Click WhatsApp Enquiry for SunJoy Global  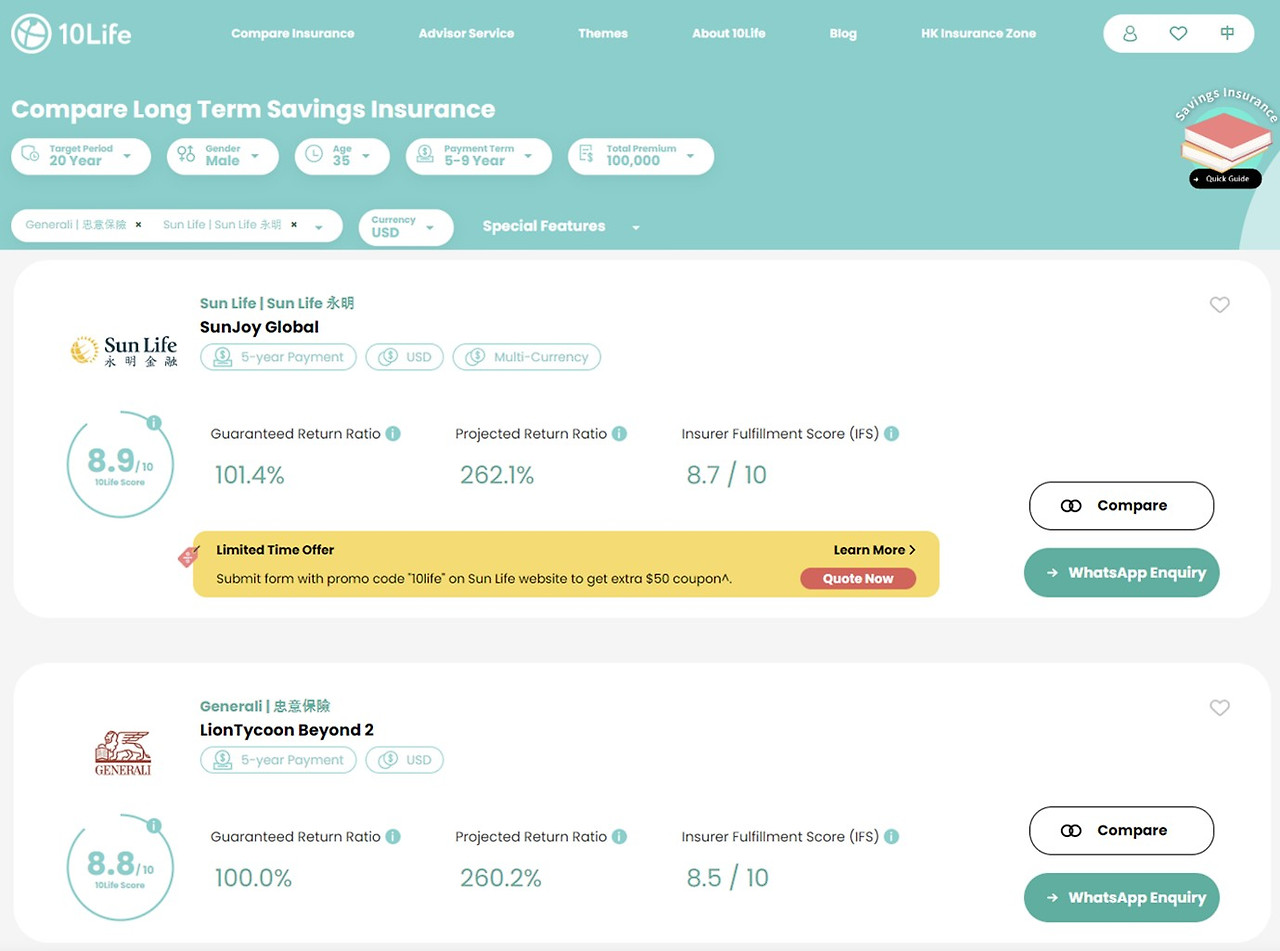(x=1122, y=573)
